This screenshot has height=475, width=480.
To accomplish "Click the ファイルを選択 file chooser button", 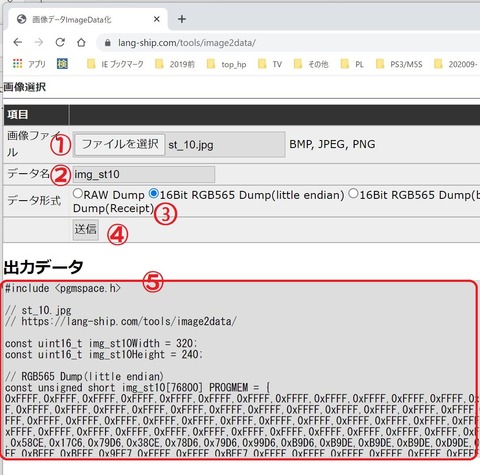I will (x=120, y=145).
